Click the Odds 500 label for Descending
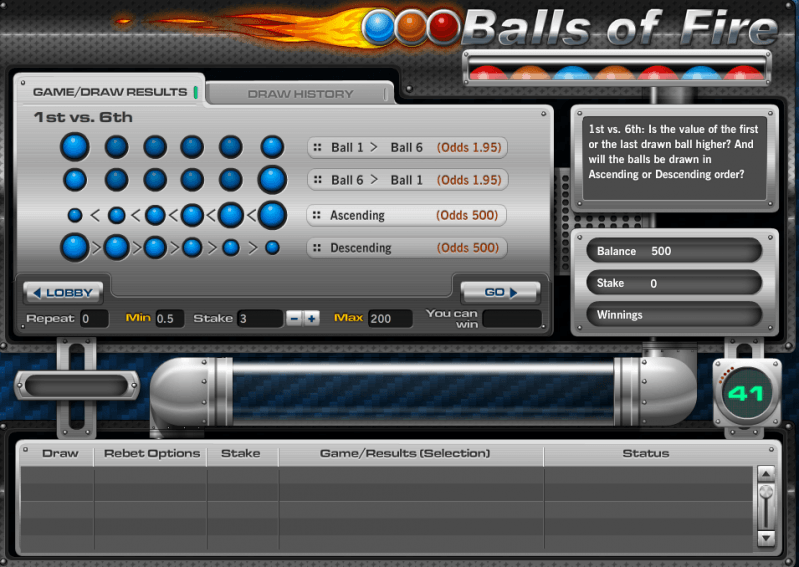The height and width of the screenshot is (567, 799). pyautogui.click(x=467, y=248)
